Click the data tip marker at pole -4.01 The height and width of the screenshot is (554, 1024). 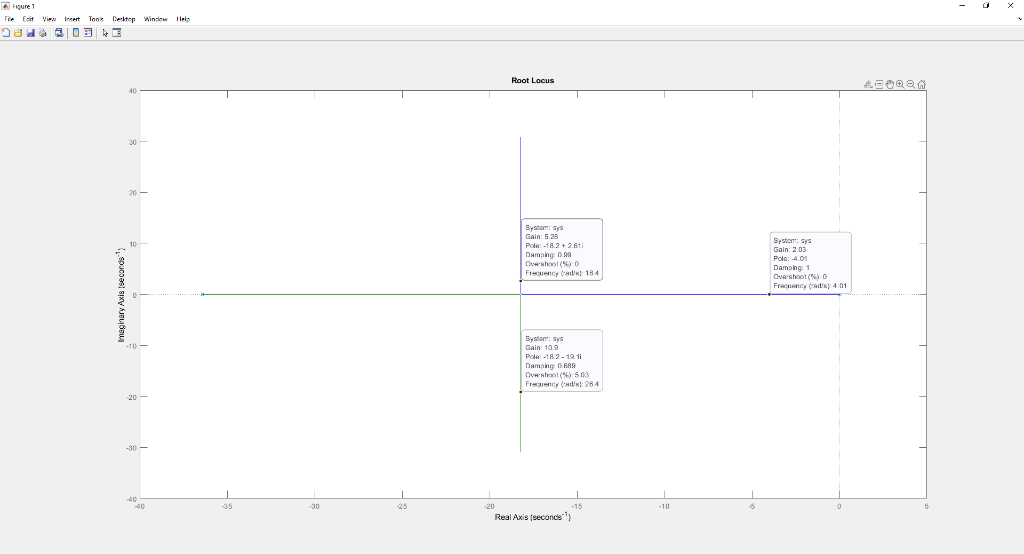[x=769, y=295]
